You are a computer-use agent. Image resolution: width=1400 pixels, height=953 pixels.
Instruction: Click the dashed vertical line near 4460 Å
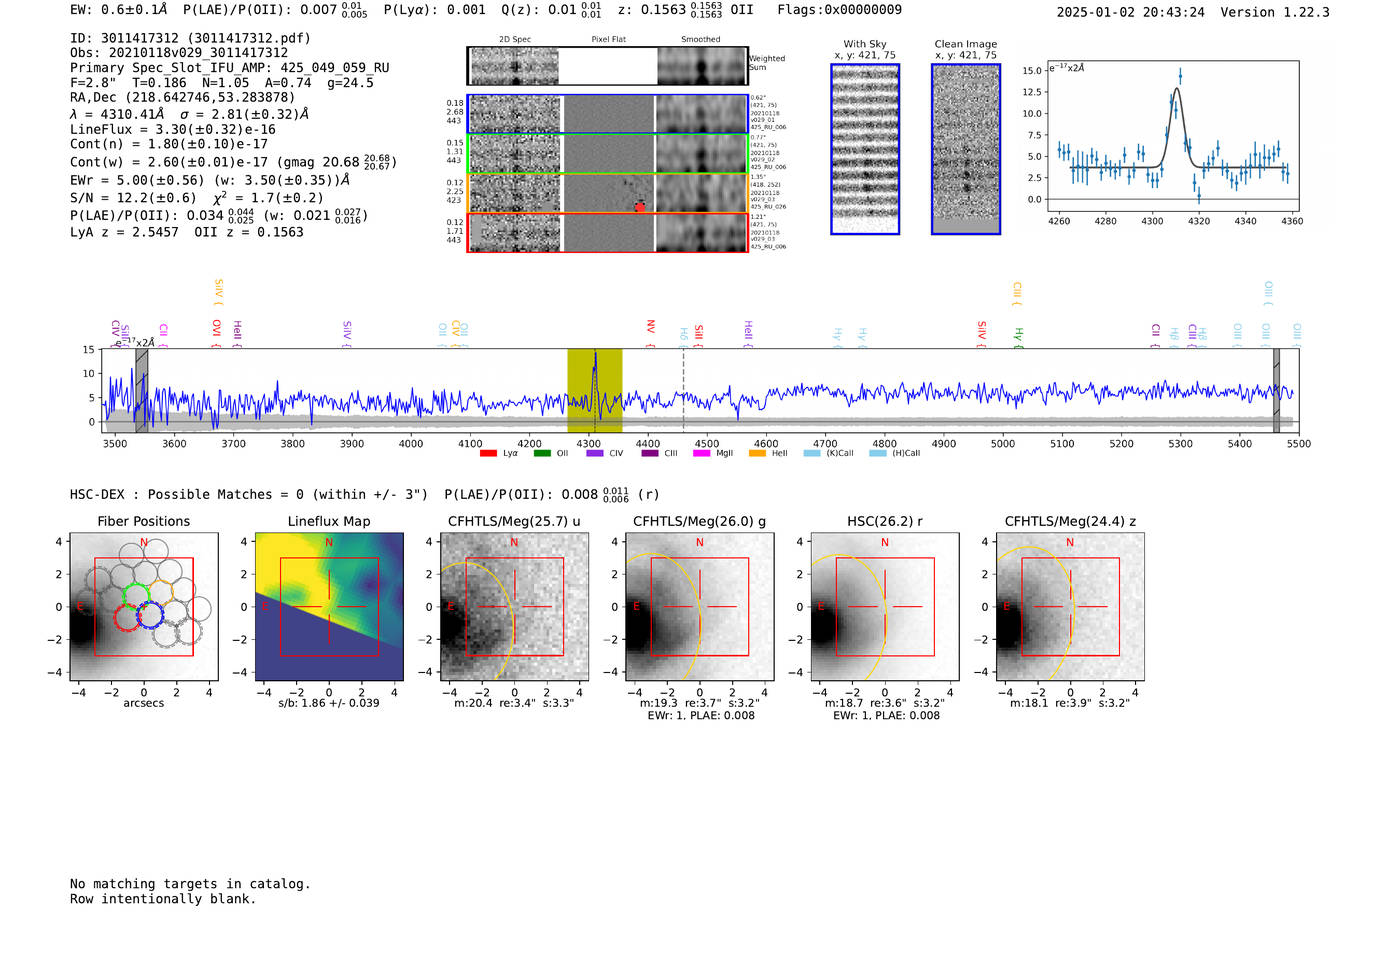point(683,391)
